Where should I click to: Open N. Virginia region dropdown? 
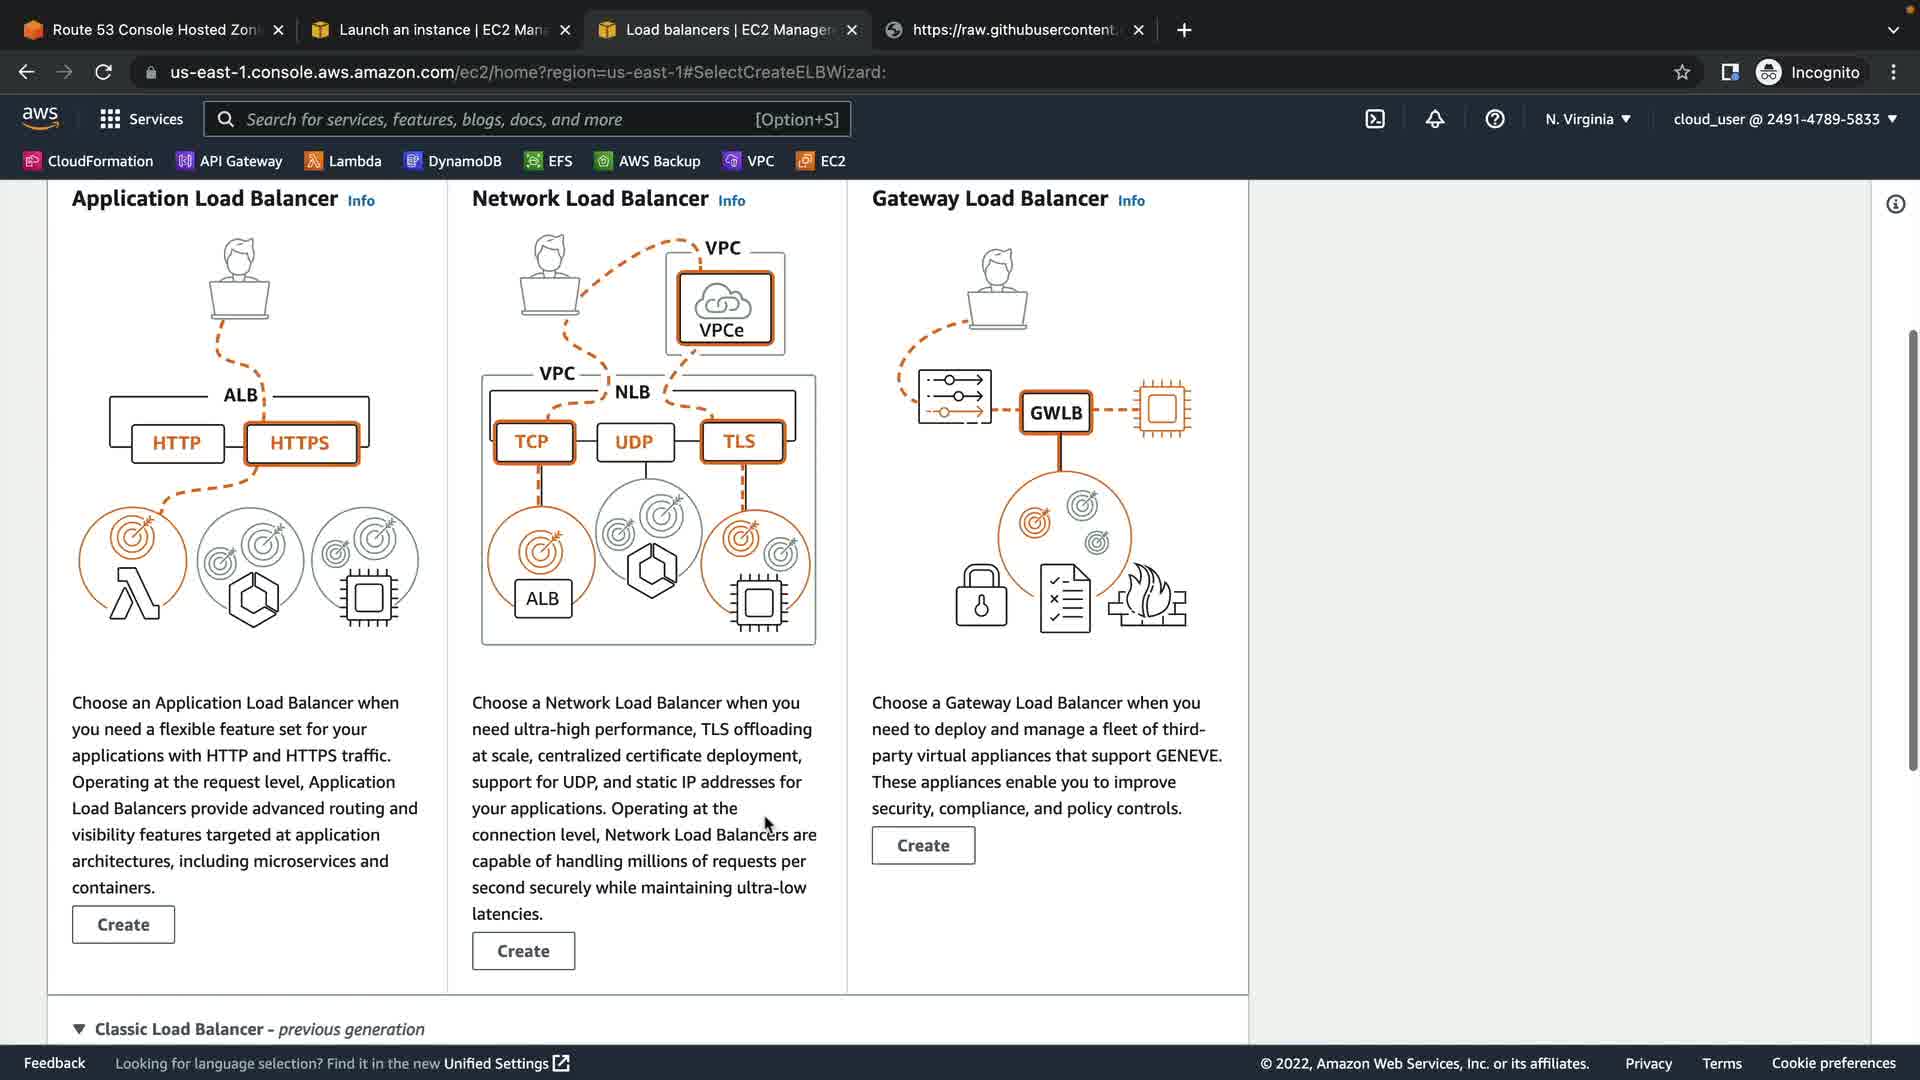click(1588, 119)
